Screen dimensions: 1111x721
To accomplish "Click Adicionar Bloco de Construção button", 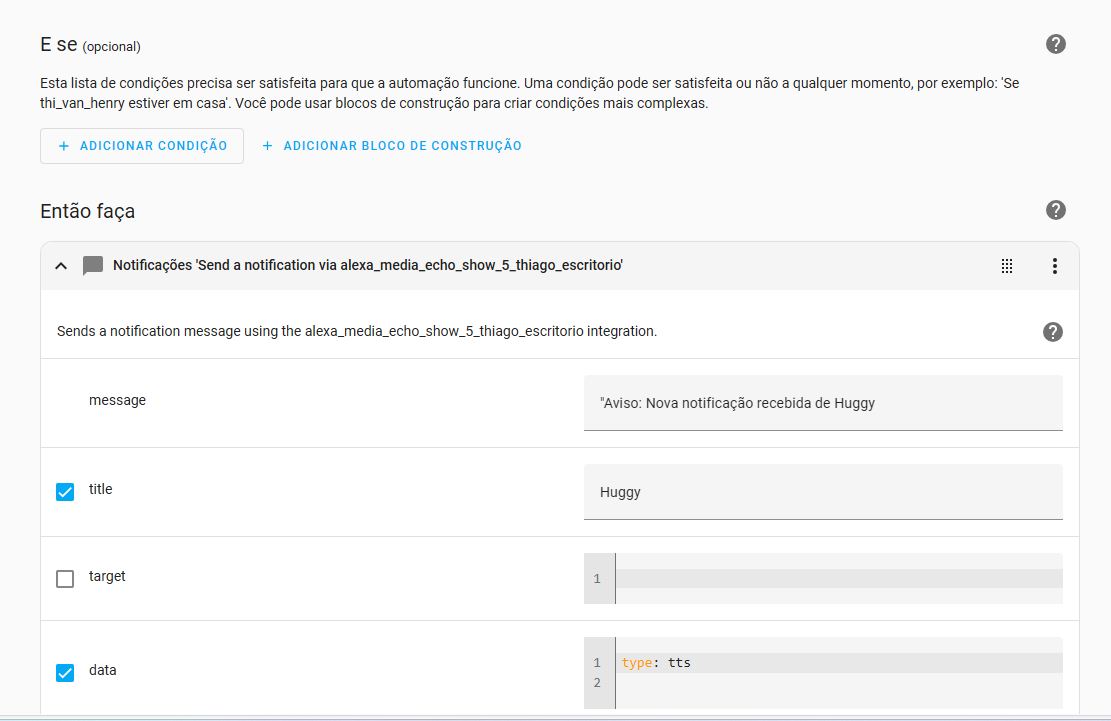I will (392, 146).
